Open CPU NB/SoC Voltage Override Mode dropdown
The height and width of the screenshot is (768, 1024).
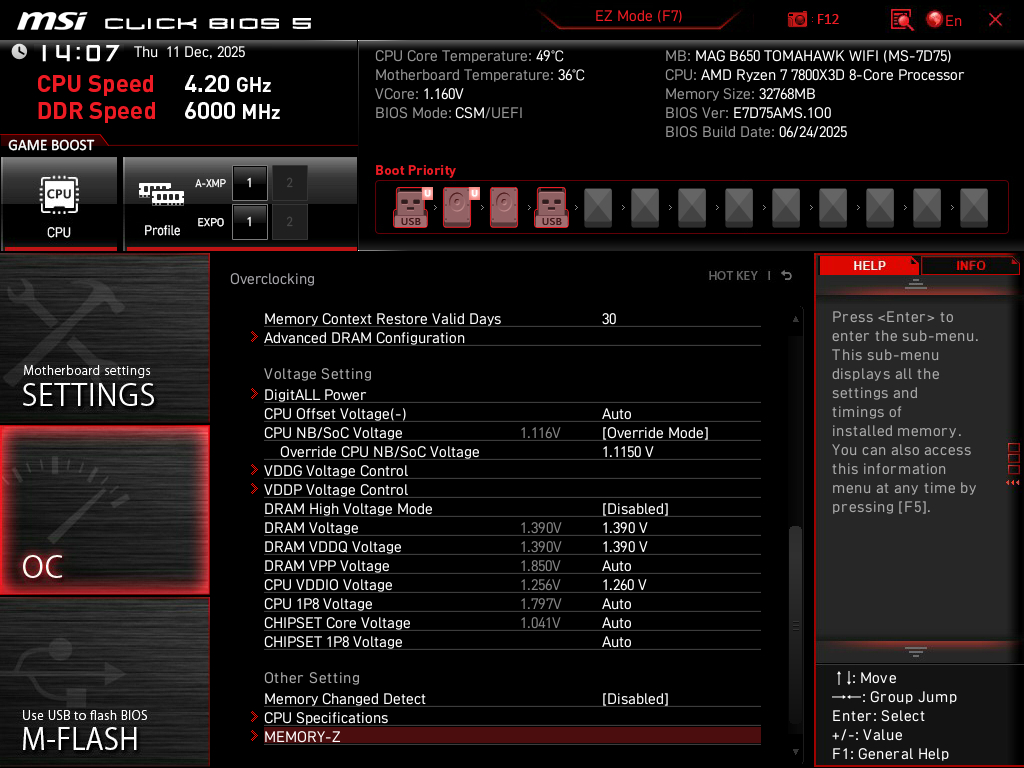655,432
